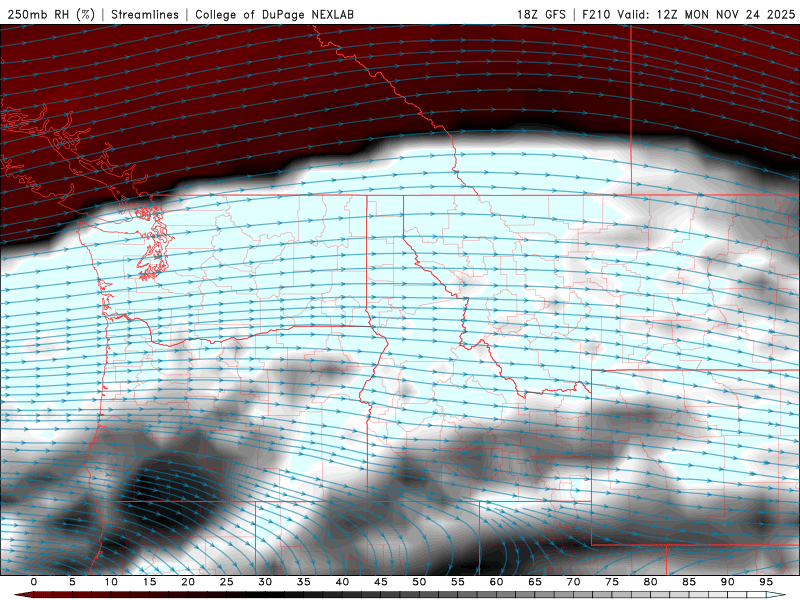Click the colorbar label "0"
Screen dimensions: 800x600
click(x=34, y=582)
